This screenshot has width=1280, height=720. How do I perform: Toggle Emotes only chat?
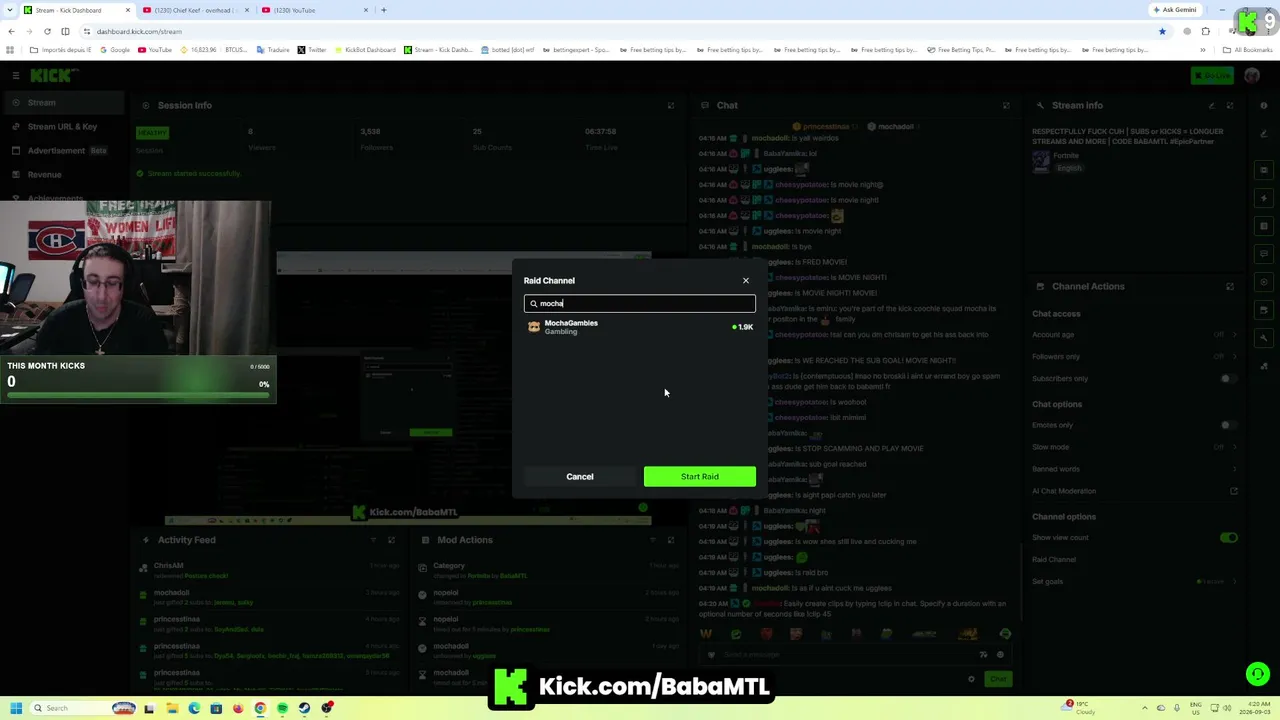pos(1228,425)
